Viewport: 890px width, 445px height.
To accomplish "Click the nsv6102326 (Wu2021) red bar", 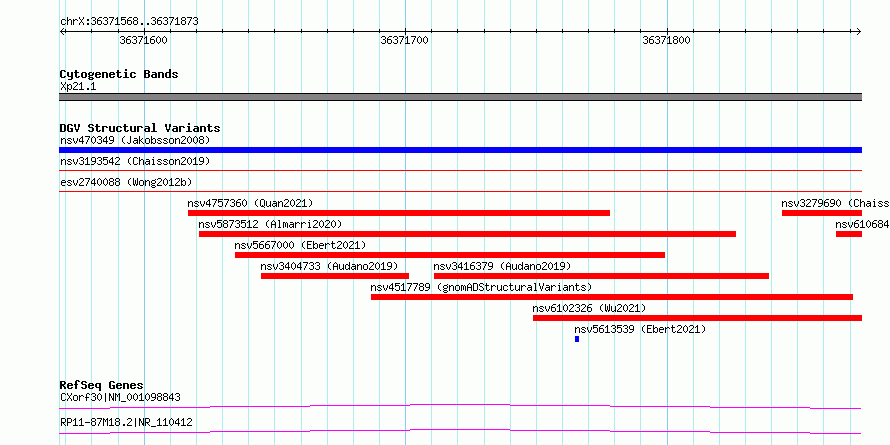I will tap(698, 318).
